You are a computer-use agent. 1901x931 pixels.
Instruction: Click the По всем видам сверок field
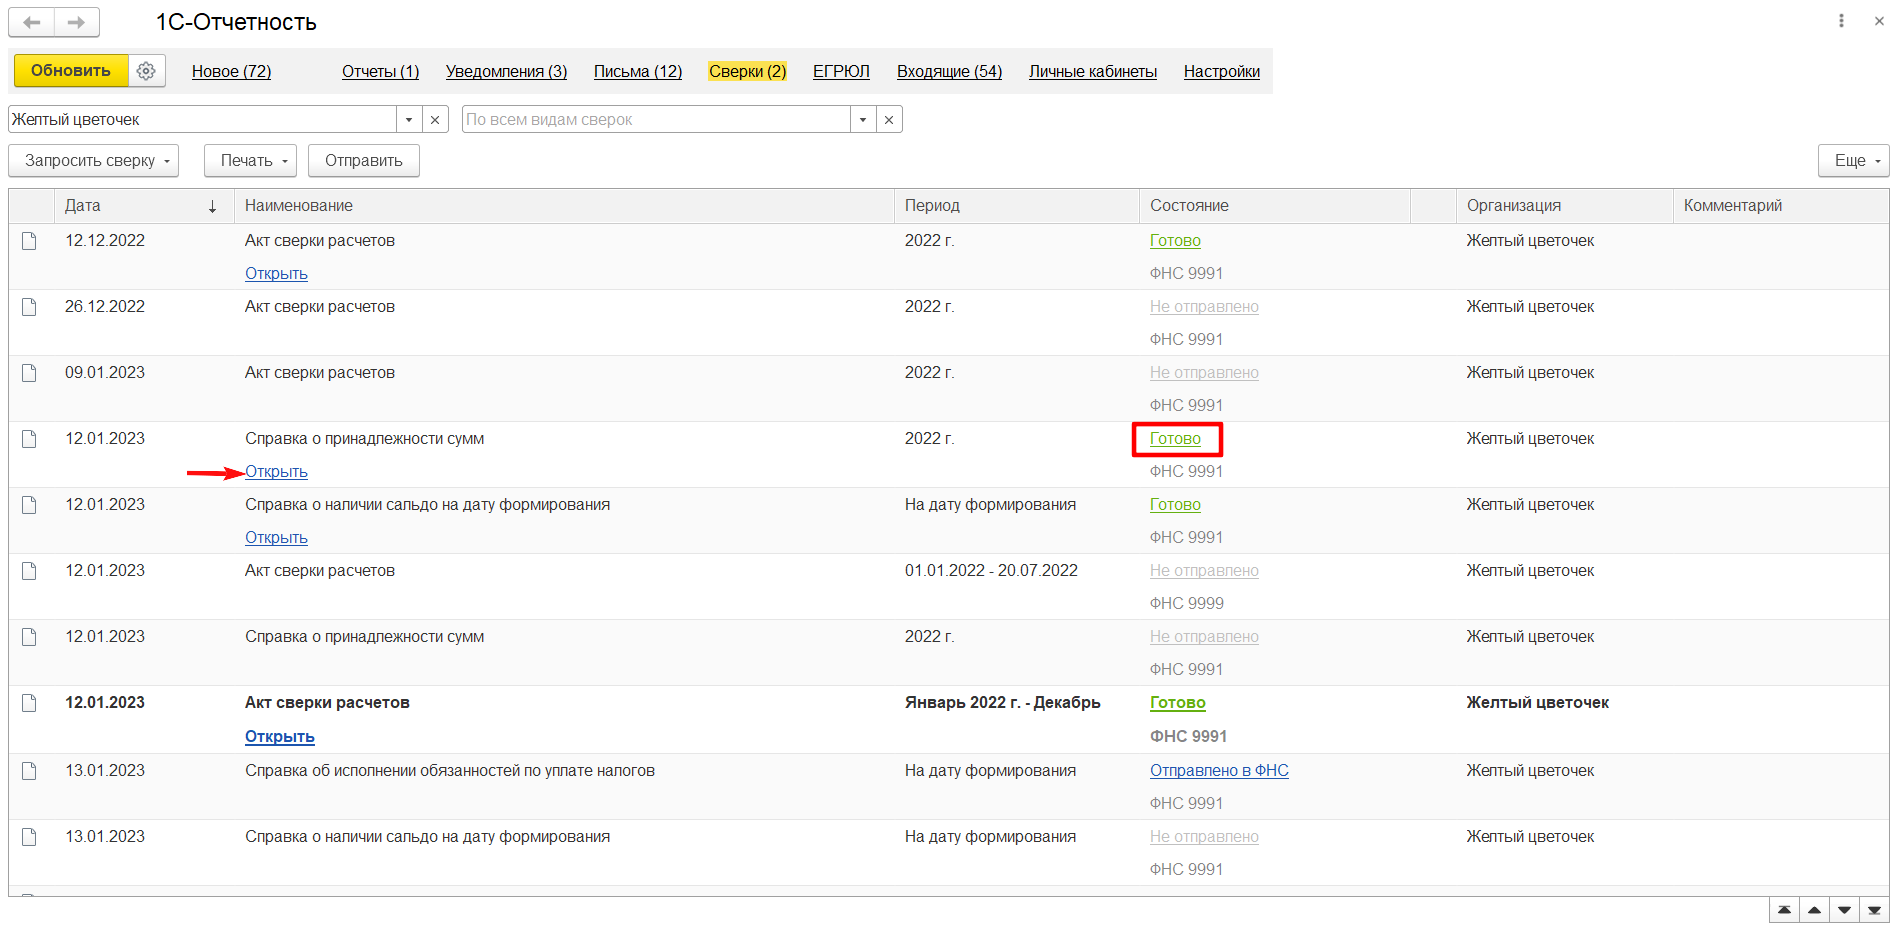[x=657, y=120]
